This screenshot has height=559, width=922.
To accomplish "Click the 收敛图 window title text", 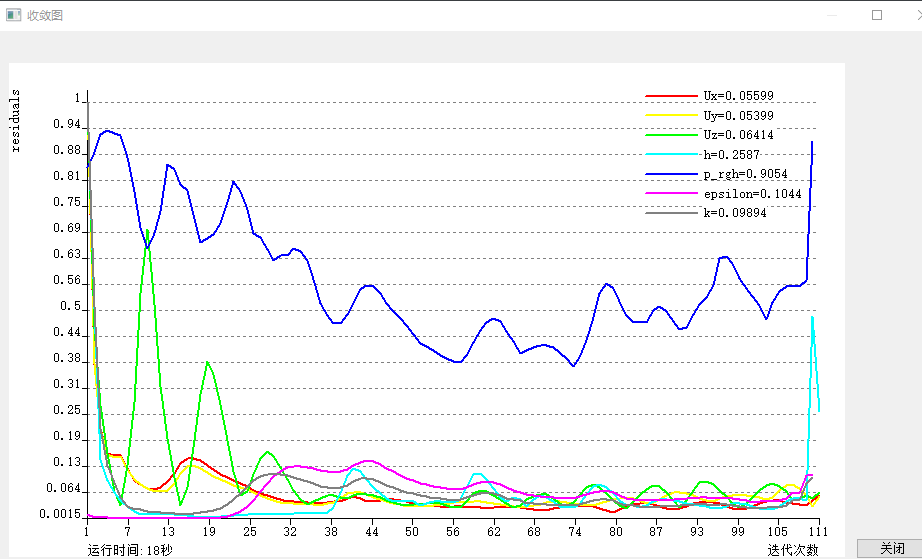I will coord(45,15).
